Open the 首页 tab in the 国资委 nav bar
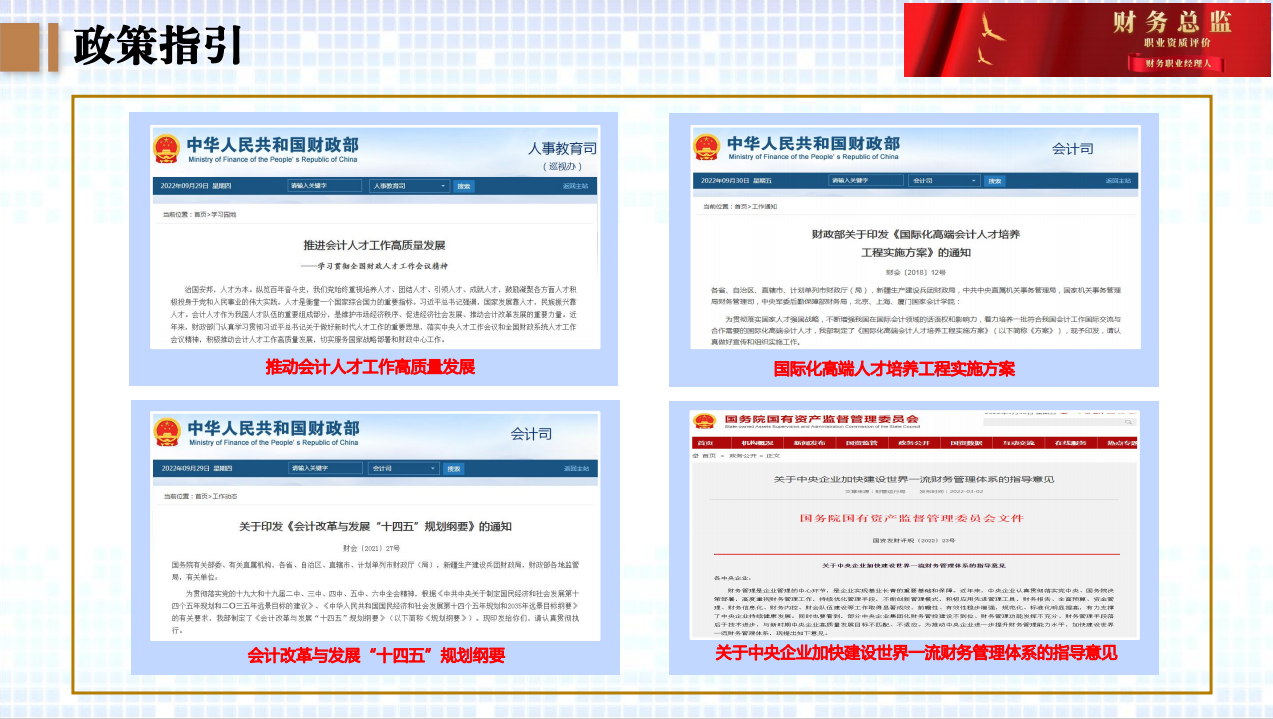The width and height of the screenshot is (1273, 719). click(x=706, y=442)
